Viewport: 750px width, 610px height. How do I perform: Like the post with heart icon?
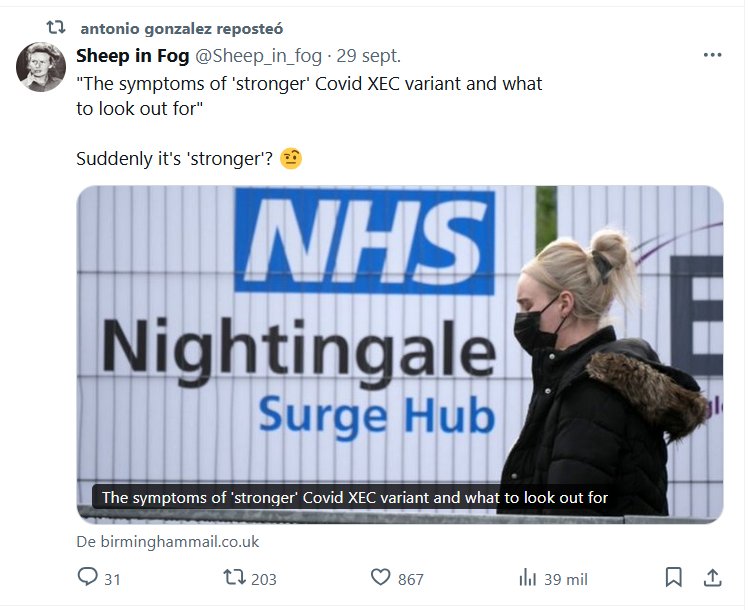click(381, 577)
